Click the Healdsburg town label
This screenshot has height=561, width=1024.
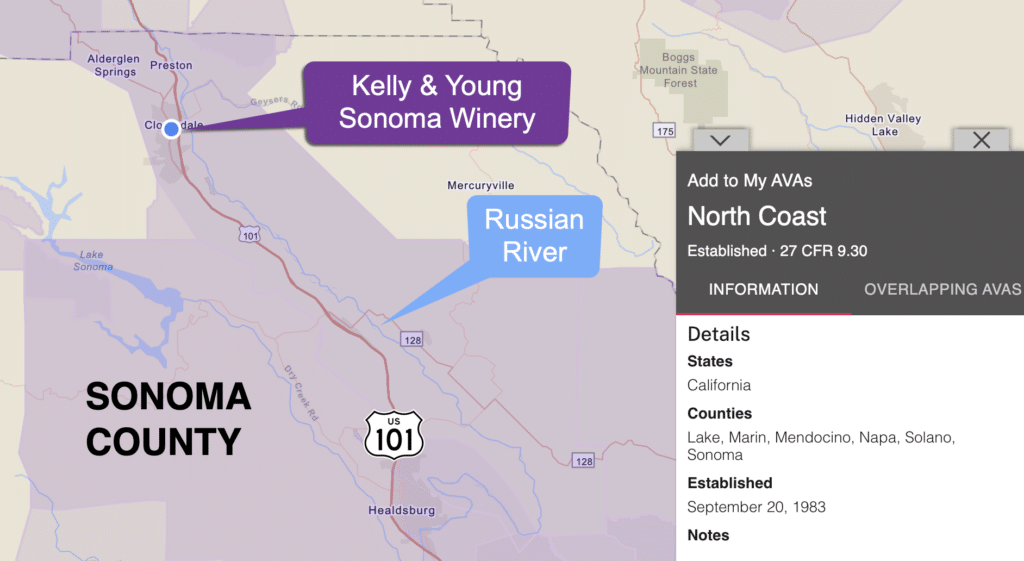tap(402, 511)
